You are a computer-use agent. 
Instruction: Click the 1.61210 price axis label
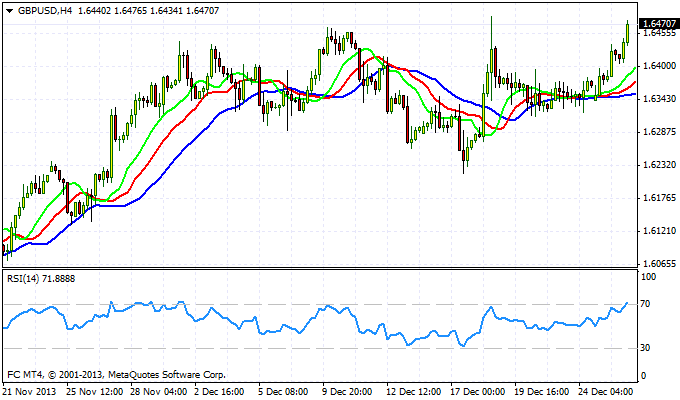660,231
